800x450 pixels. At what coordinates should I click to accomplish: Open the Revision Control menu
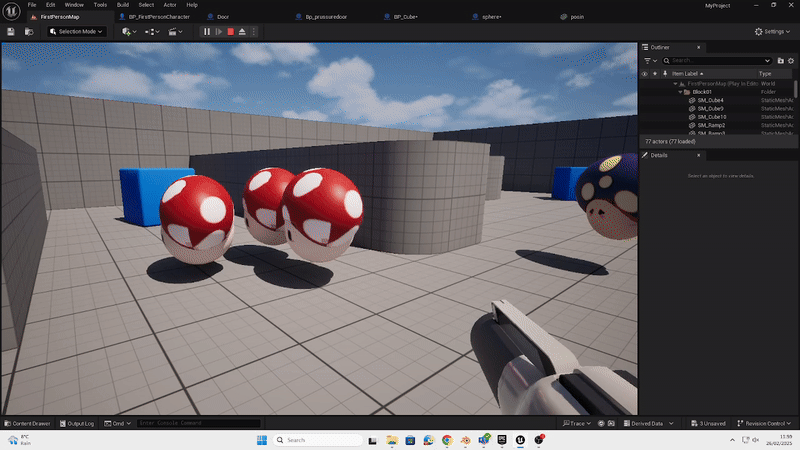764,423
